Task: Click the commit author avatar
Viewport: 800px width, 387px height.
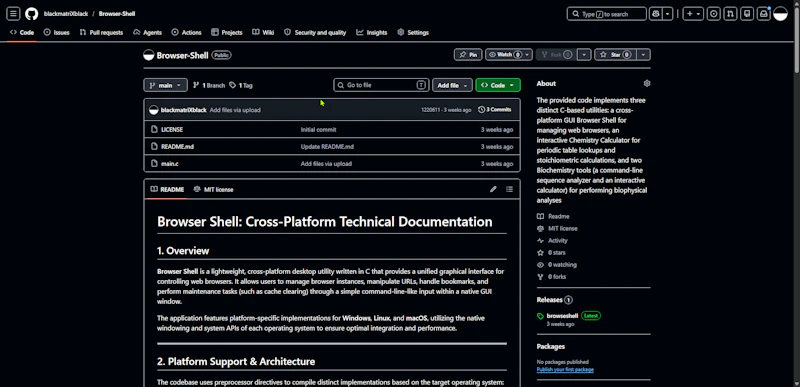Action: pyautogui.click(x=154, y=110)
